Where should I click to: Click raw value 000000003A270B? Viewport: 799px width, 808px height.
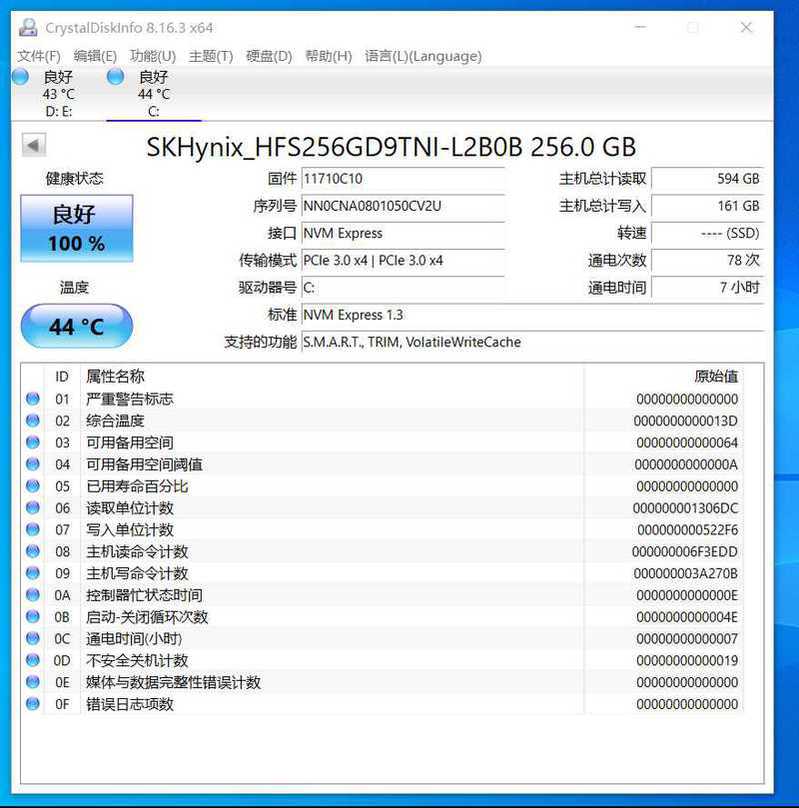(x=686, y=573)
